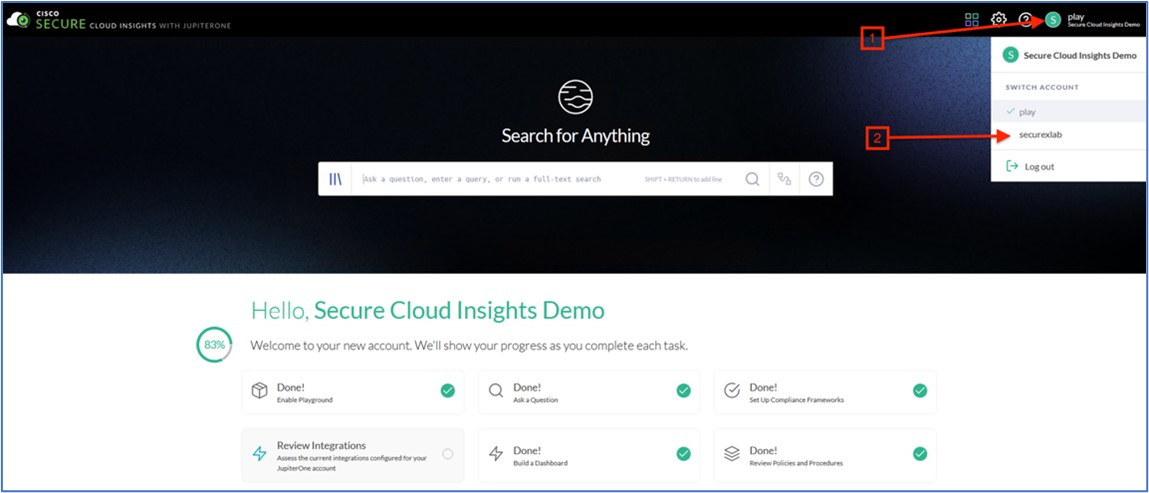This screenshot has height=493, width=1149.
Task: Open the apps grid icon in header
Action: [x=972, y=20]
